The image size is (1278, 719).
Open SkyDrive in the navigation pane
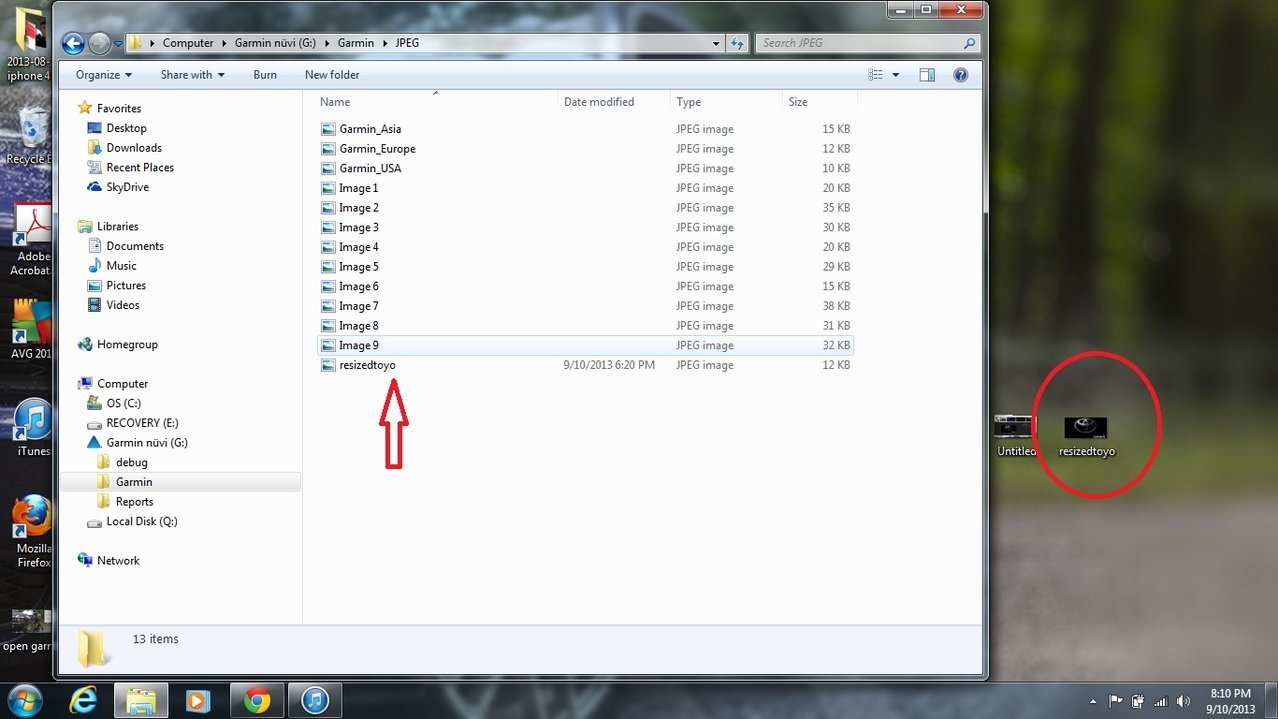click(x=127, y=187)
